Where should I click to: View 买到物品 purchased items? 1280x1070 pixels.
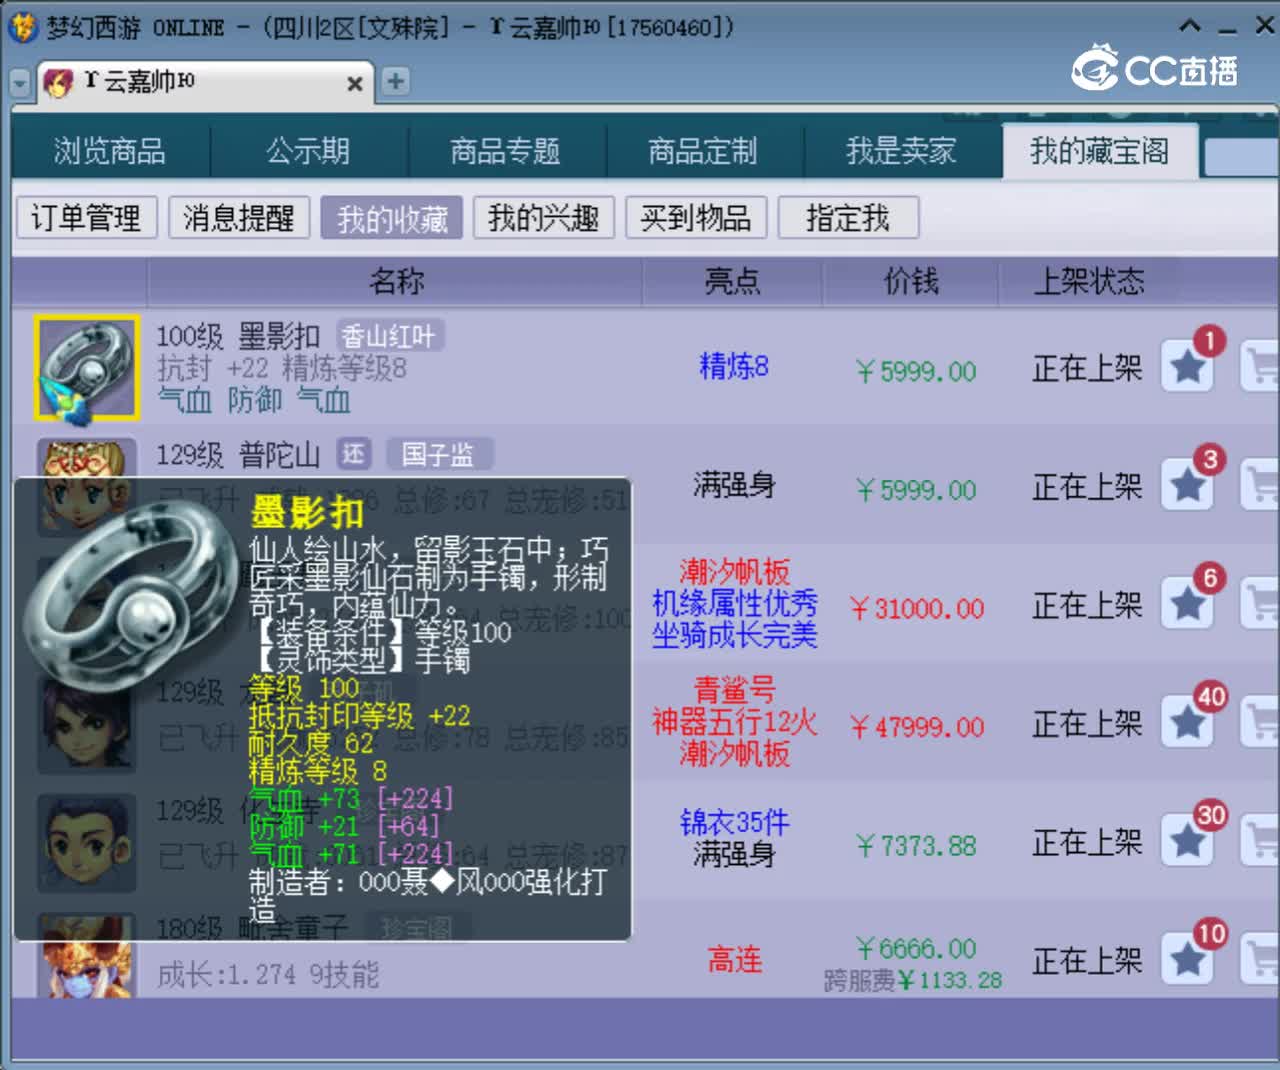(x=696, y=217)
